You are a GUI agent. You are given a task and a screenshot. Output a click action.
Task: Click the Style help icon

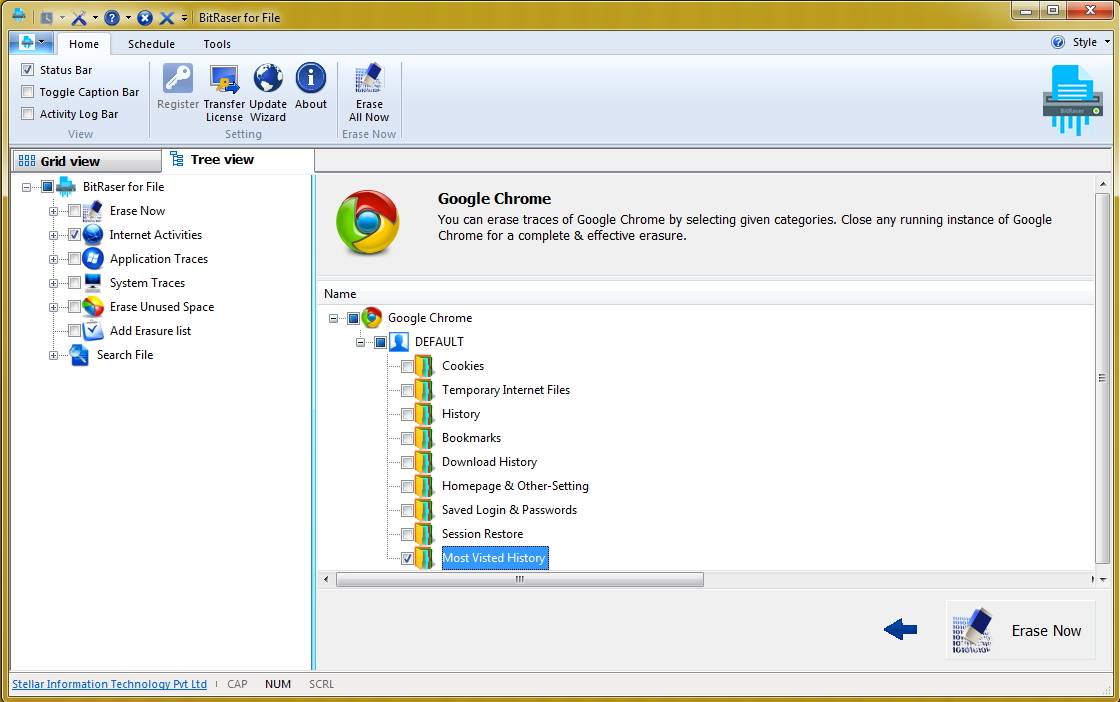click(x=1058, y=42)
